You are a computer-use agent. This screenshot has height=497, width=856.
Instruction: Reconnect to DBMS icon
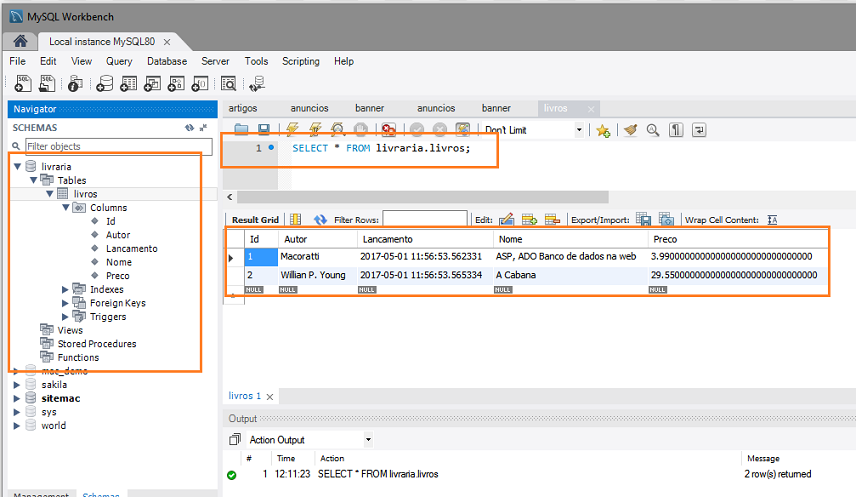(x=257, y=84)
